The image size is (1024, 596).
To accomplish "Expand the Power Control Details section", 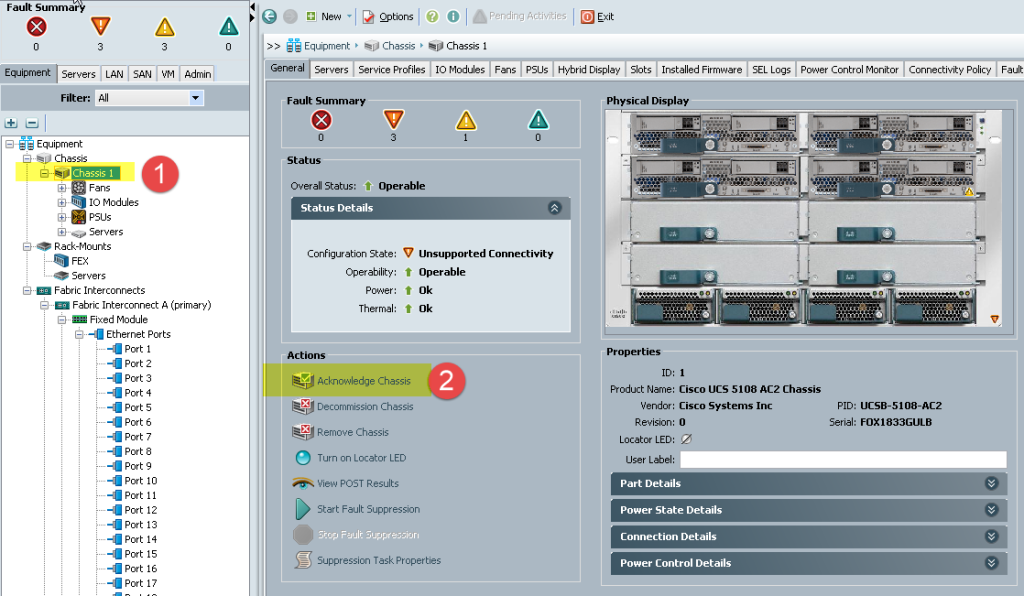I will pos(991,563).
